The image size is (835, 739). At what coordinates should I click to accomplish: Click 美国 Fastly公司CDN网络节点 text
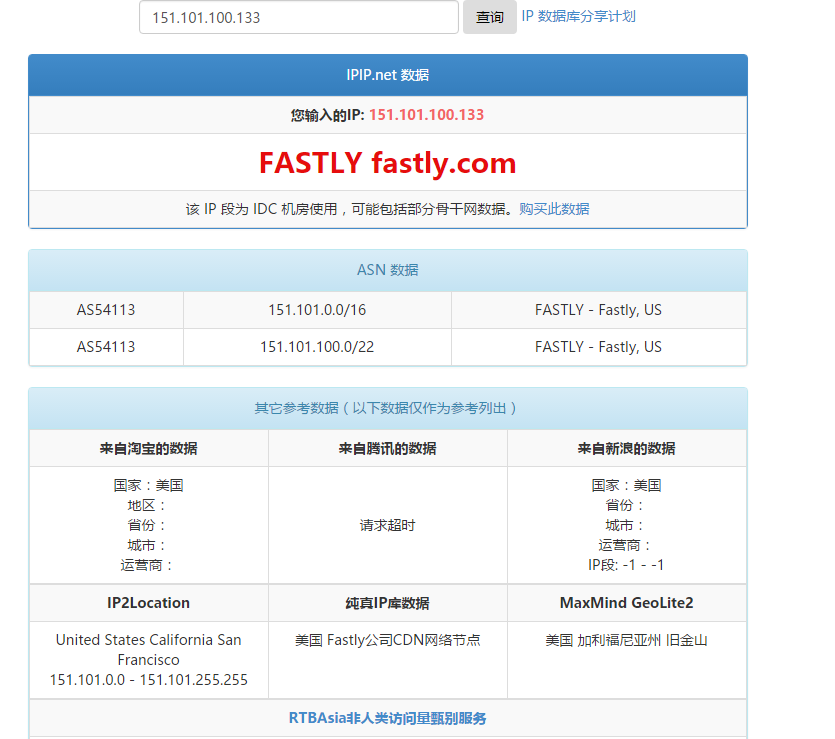(x=388, y=640)
